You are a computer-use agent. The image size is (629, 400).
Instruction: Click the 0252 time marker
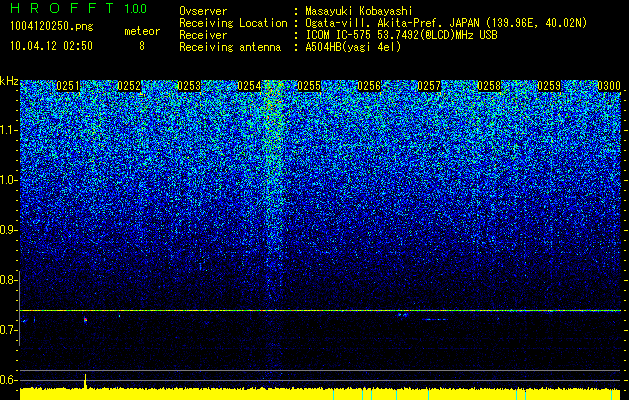129,86
